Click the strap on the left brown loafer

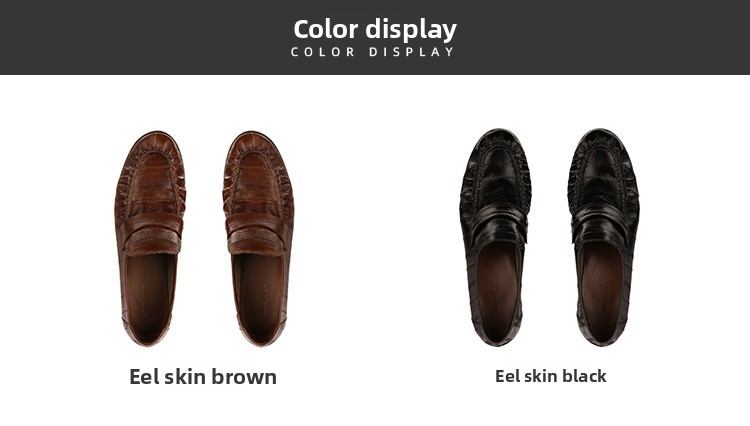tap(154, 234)
